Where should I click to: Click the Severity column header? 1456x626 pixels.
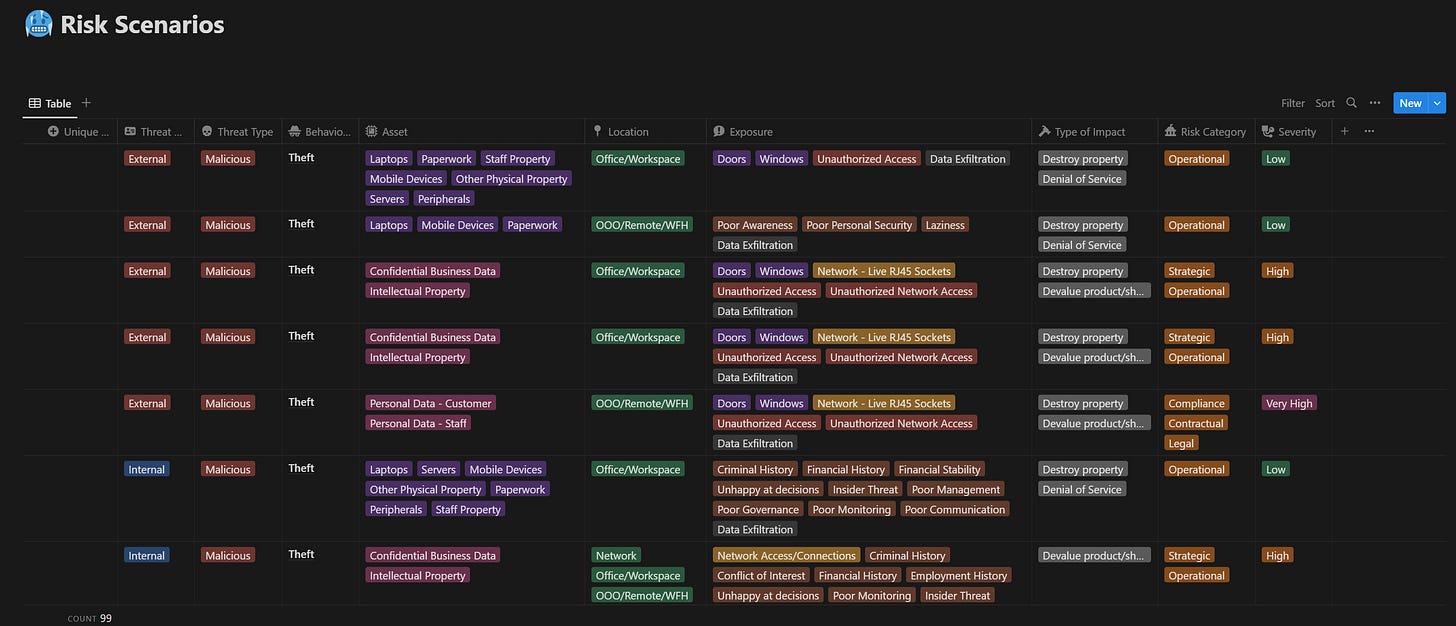1289,131
